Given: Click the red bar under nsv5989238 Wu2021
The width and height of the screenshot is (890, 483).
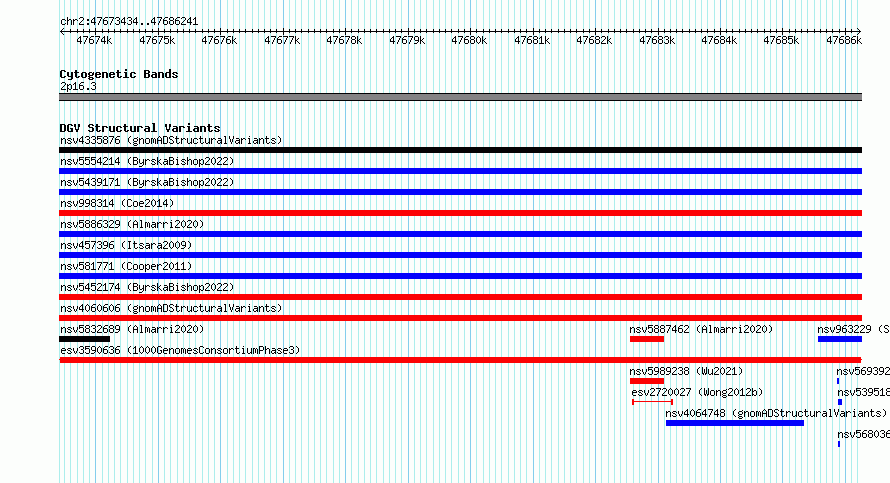Looking at the screenshot, I should pyautogui.click(x=647, y=381).
